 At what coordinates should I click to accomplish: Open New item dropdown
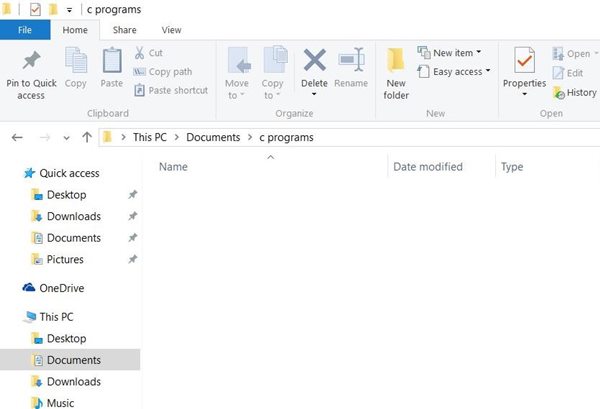coord(449,53)
